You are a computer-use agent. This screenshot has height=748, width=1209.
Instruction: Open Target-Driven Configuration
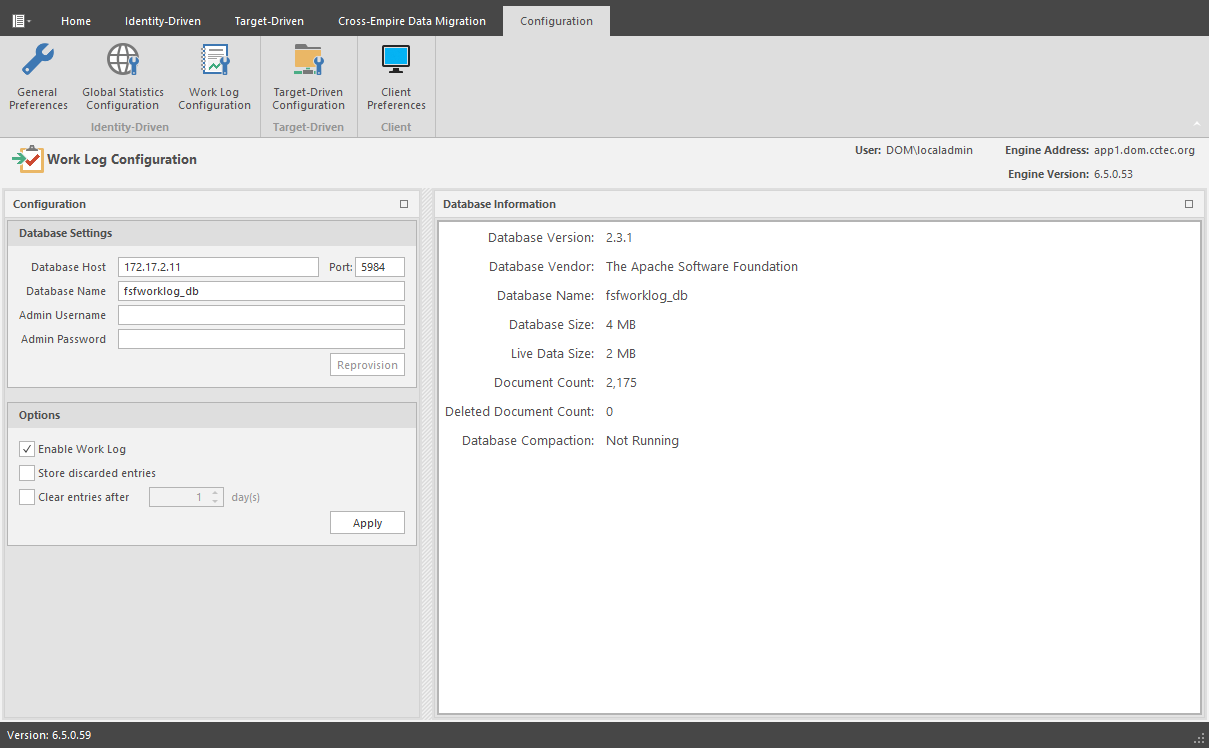click(x=308, y=75)
